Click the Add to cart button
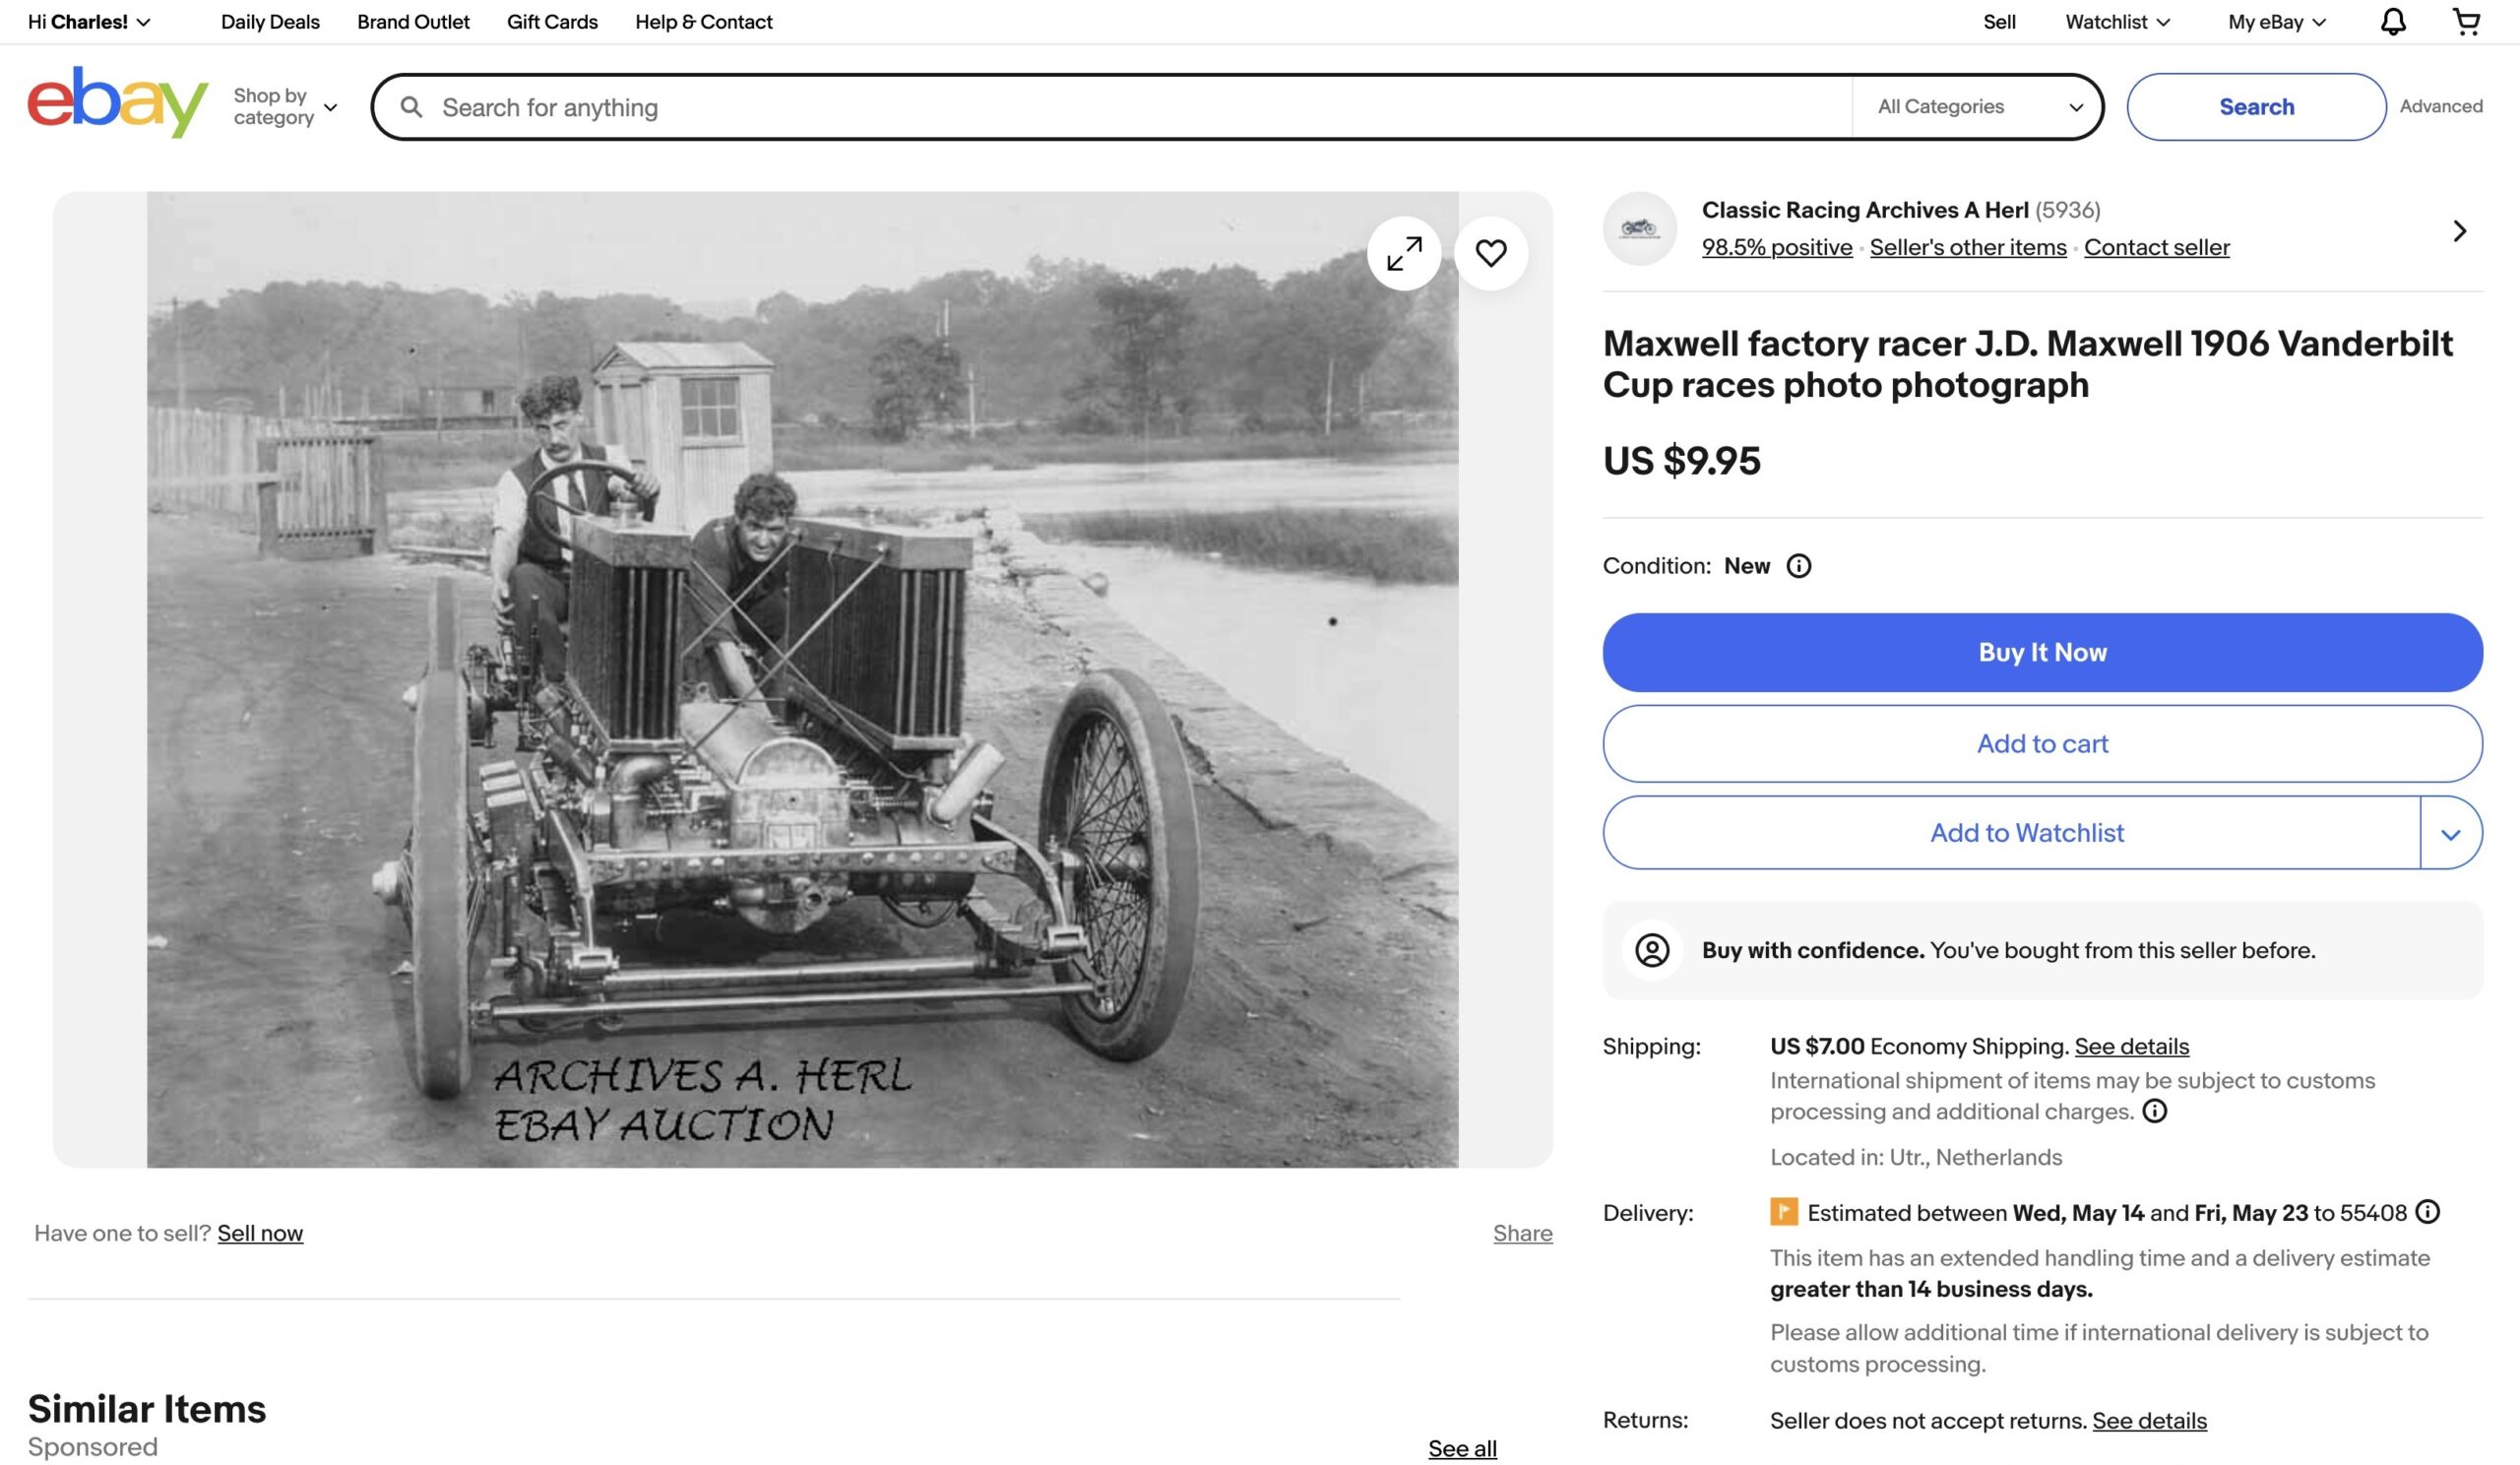 2042,744
